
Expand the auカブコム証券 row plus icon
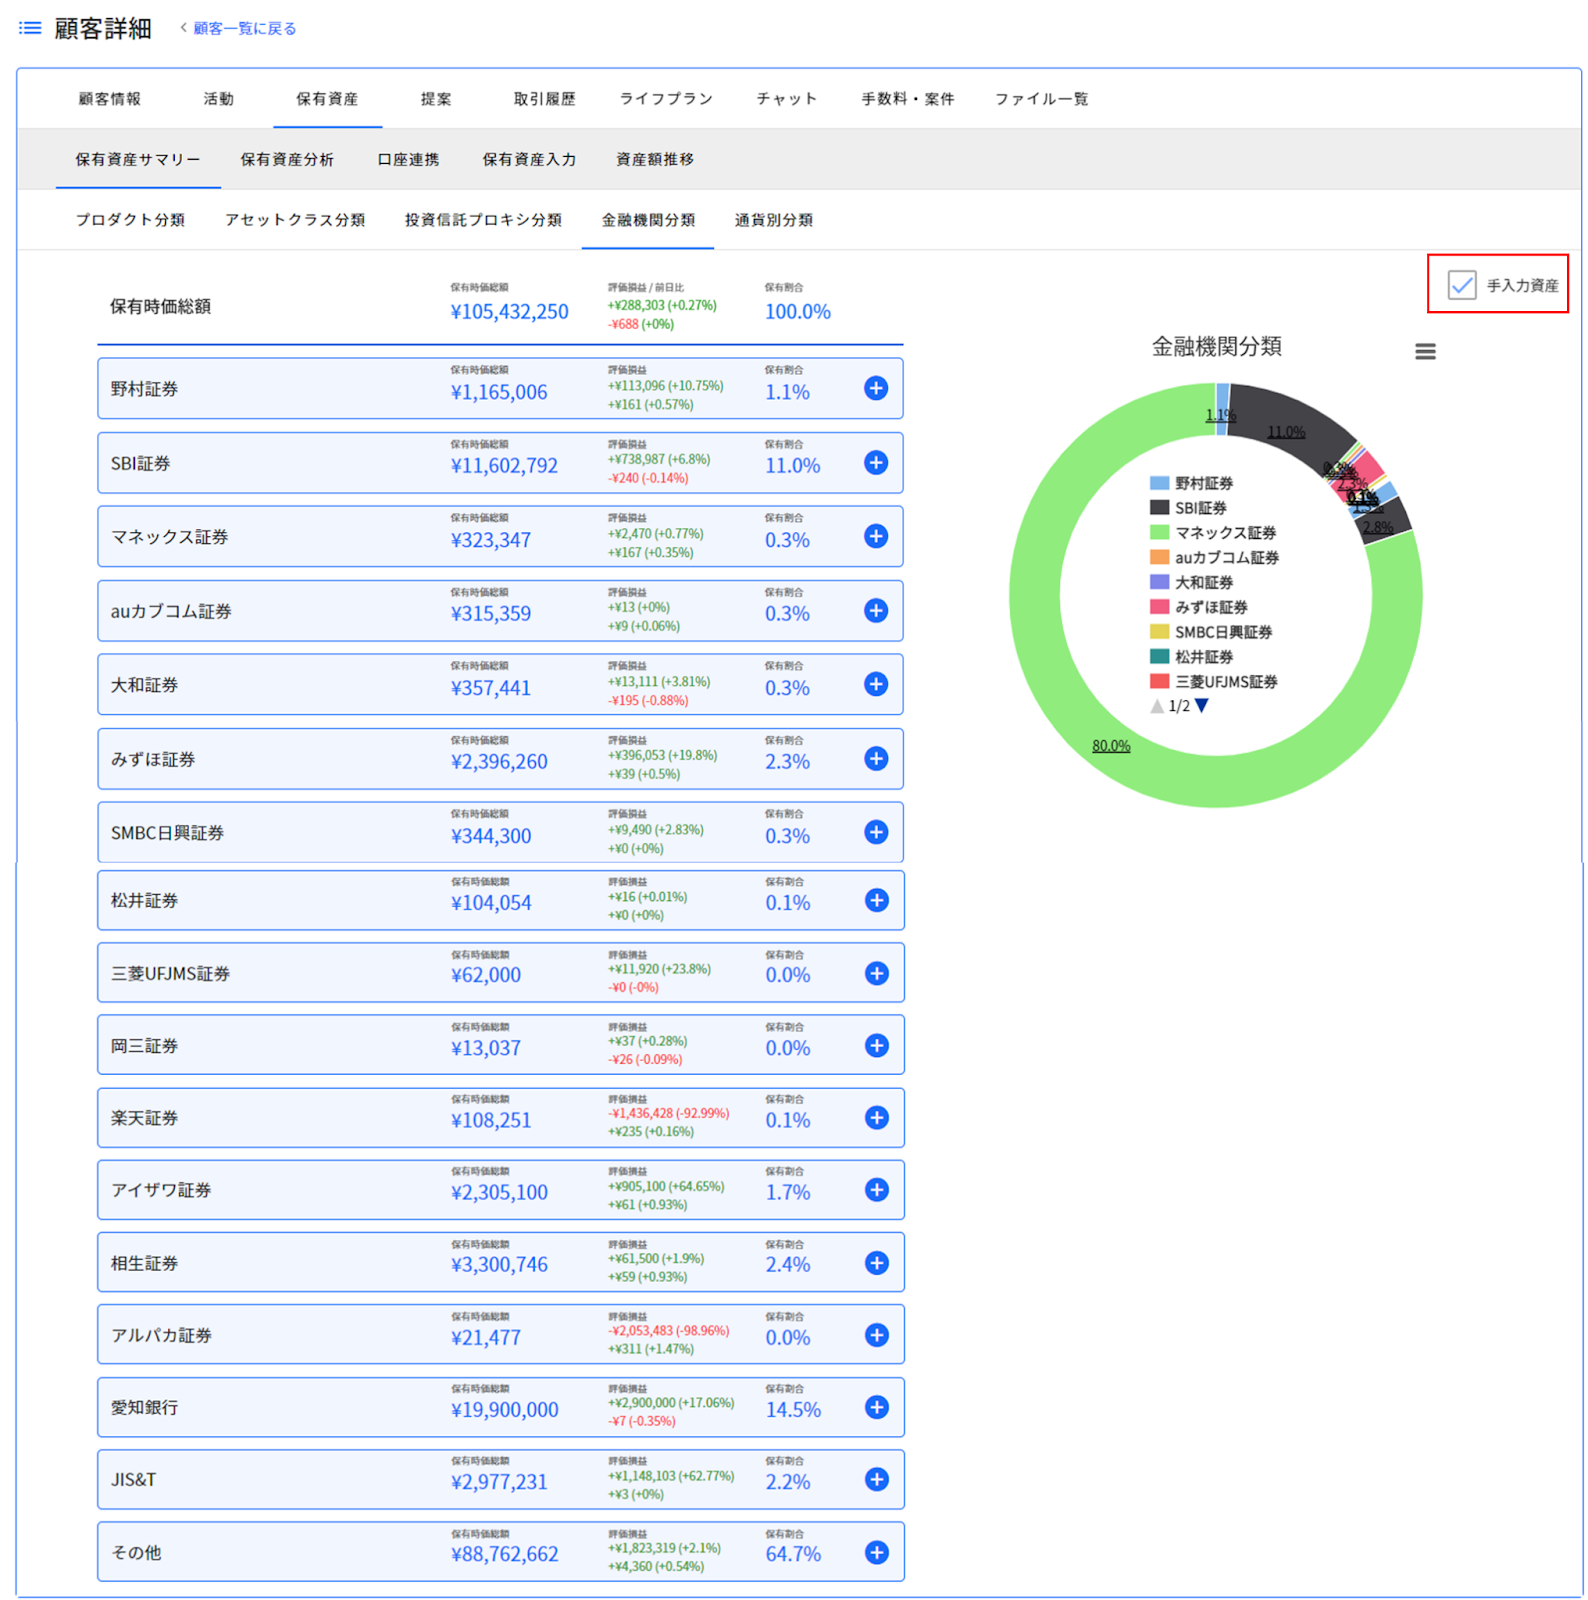coord(876,610)
